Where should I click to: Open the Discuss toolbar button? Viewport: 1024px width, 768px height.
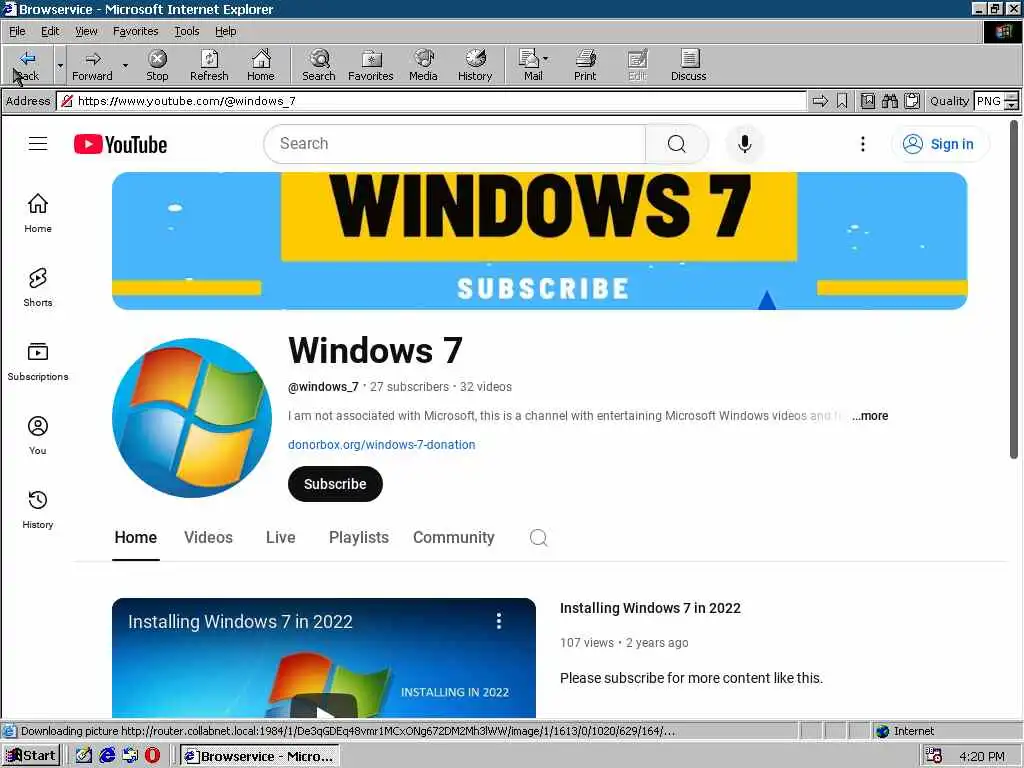[688, 65]
